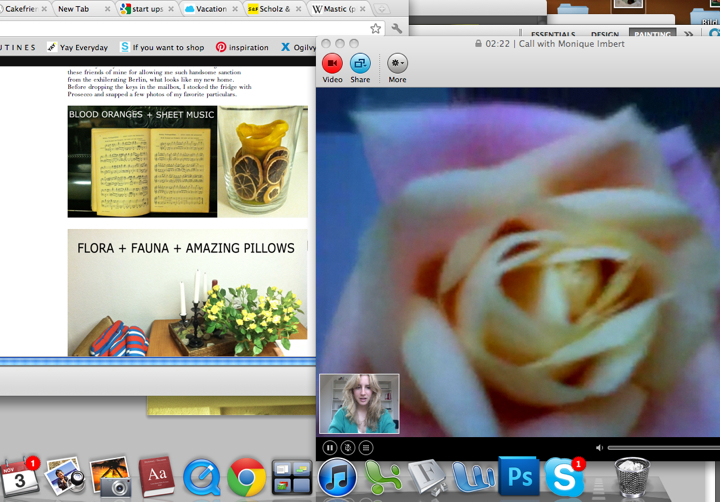The image size is (720, 502).
Task: Open Chrome's wrench settings menu
Action: 397,29
